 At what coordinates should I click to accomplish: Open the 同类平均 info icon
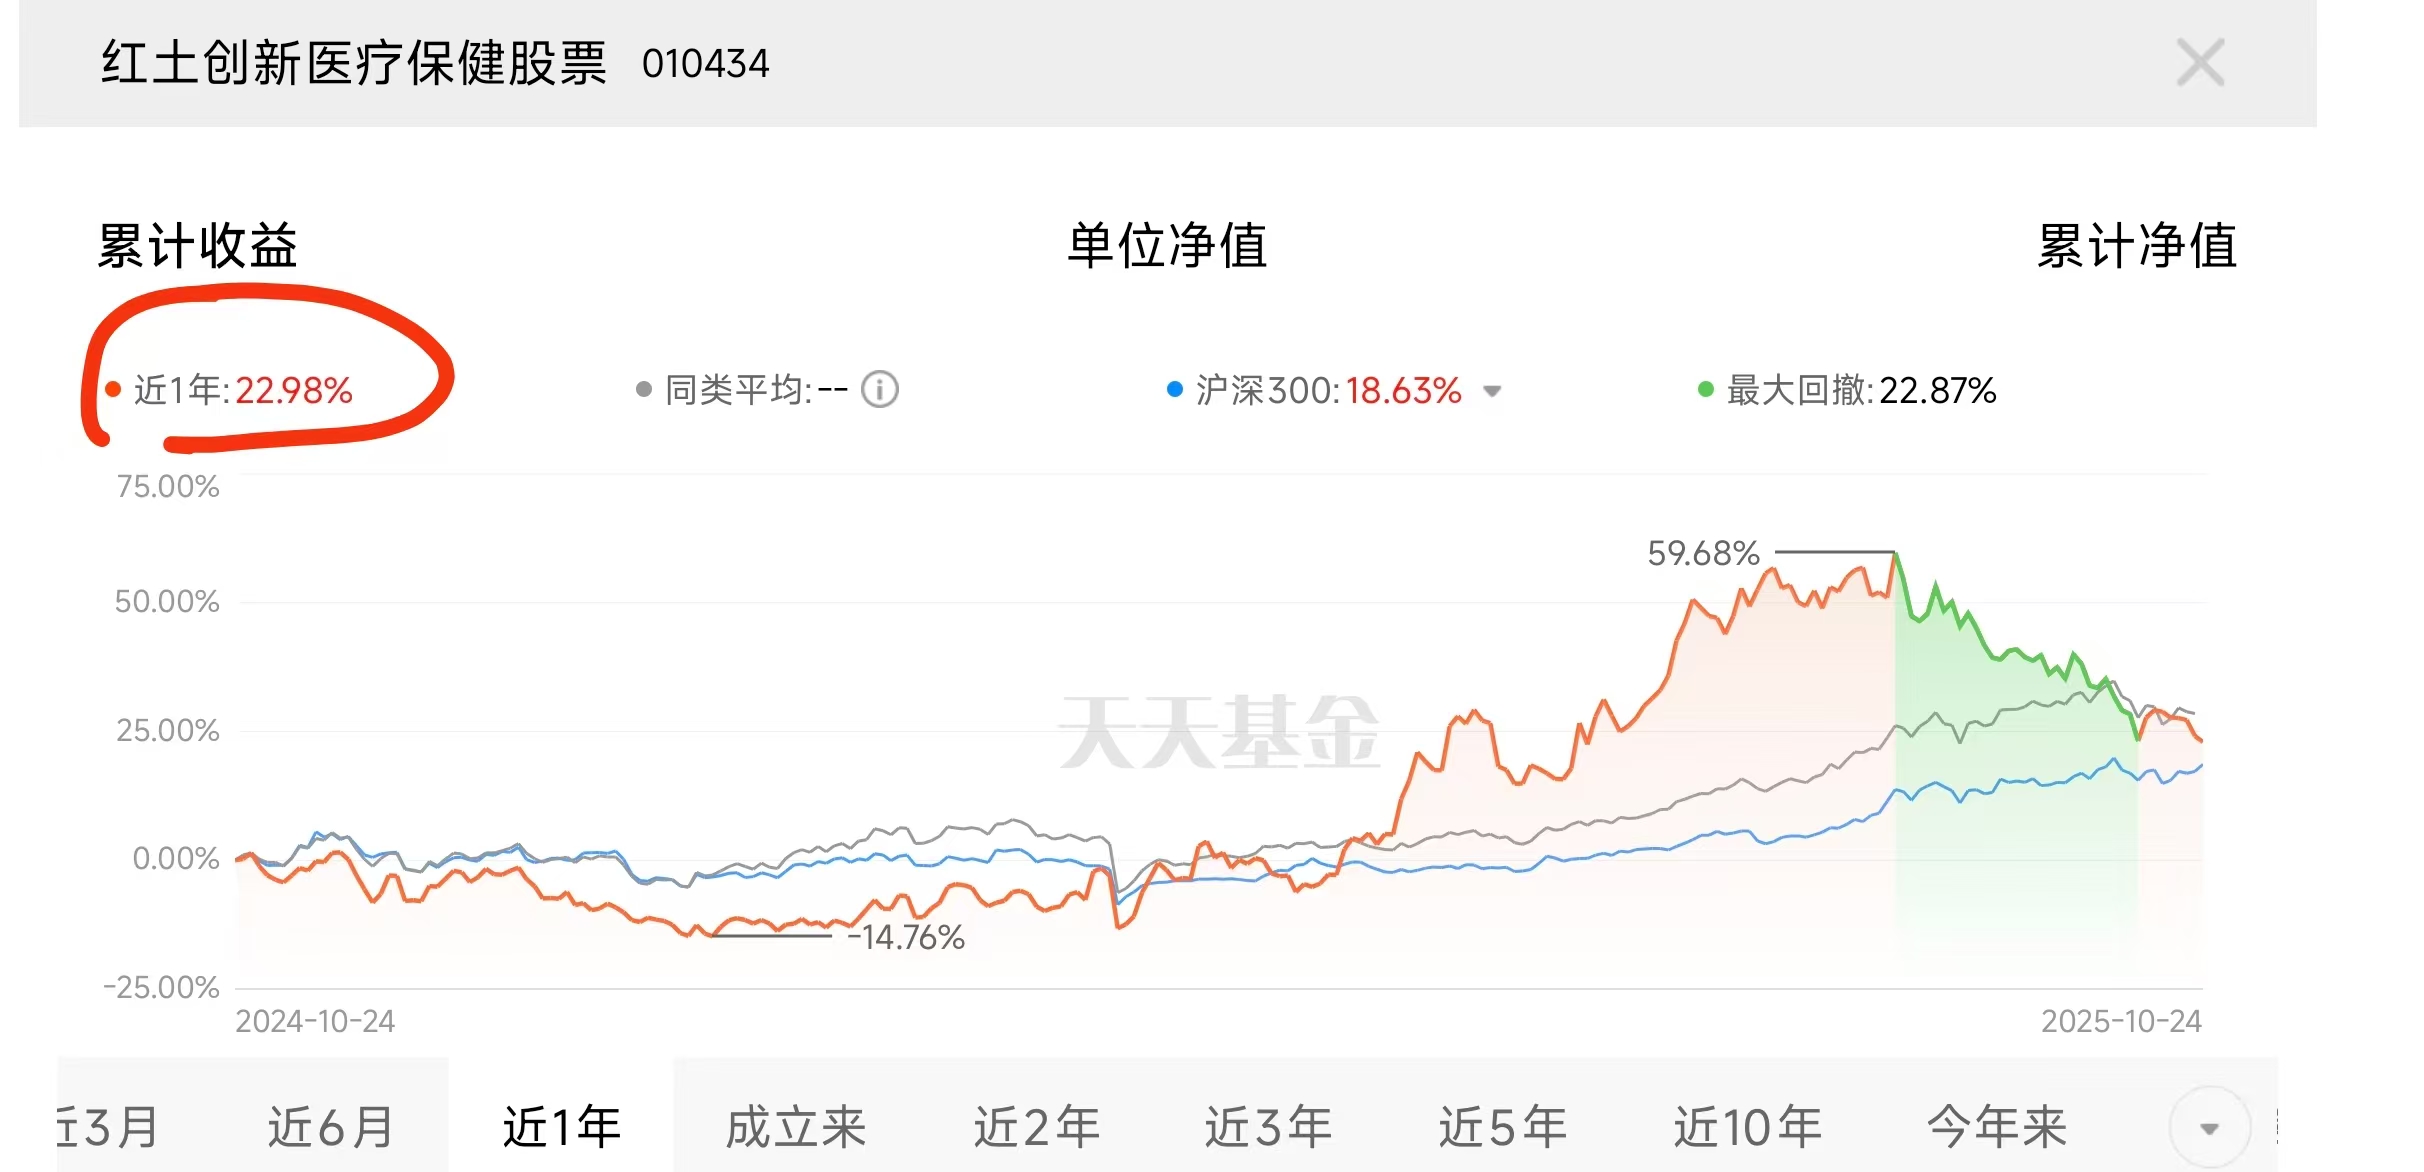[880, 389]
